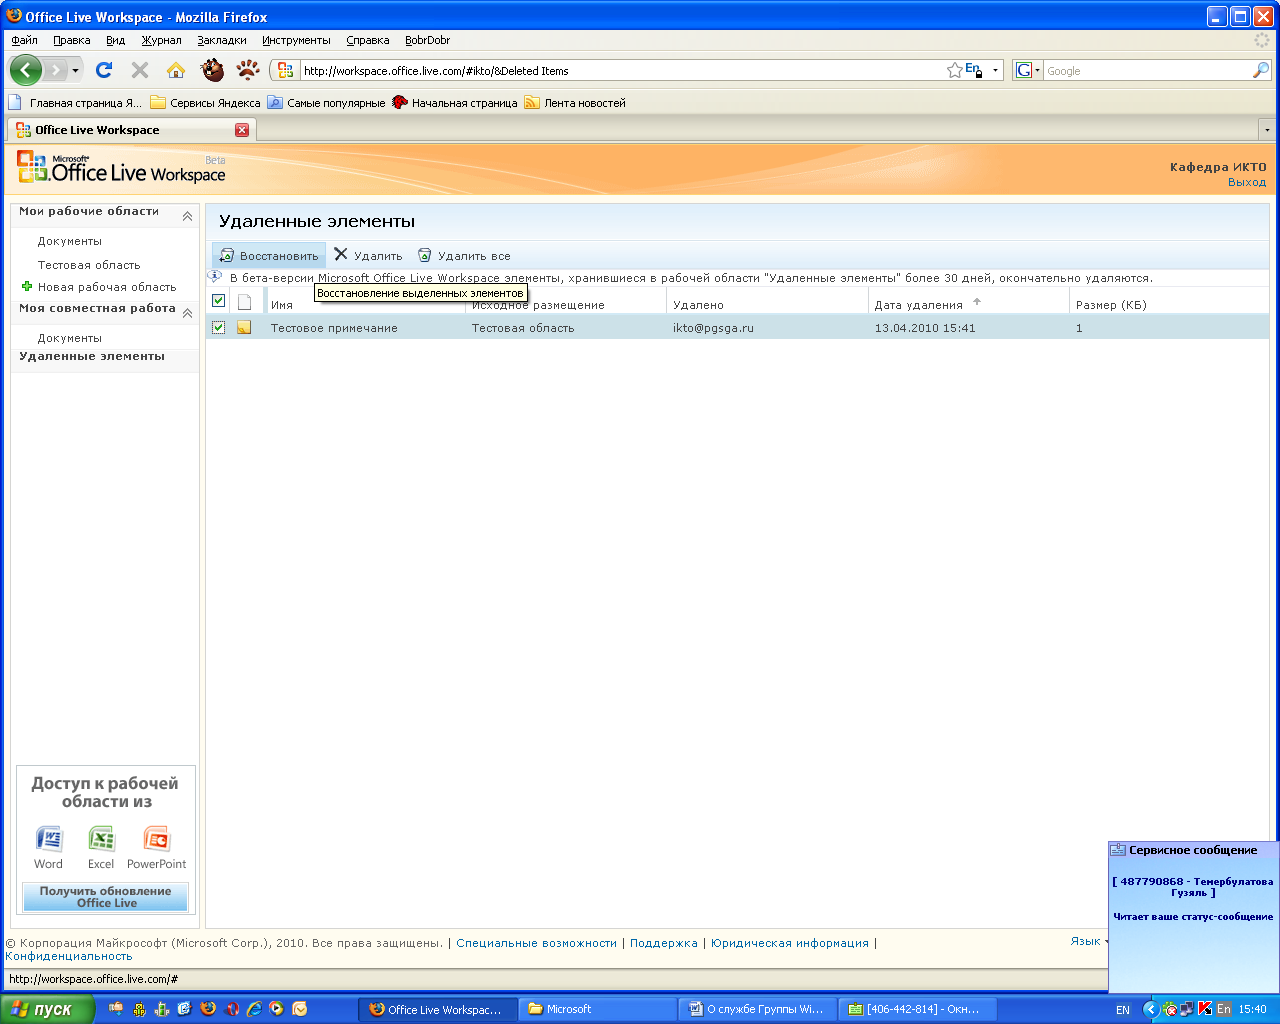Close the Office Live Workspace tab
The image size is (1280, 1024).
point(242,130)
